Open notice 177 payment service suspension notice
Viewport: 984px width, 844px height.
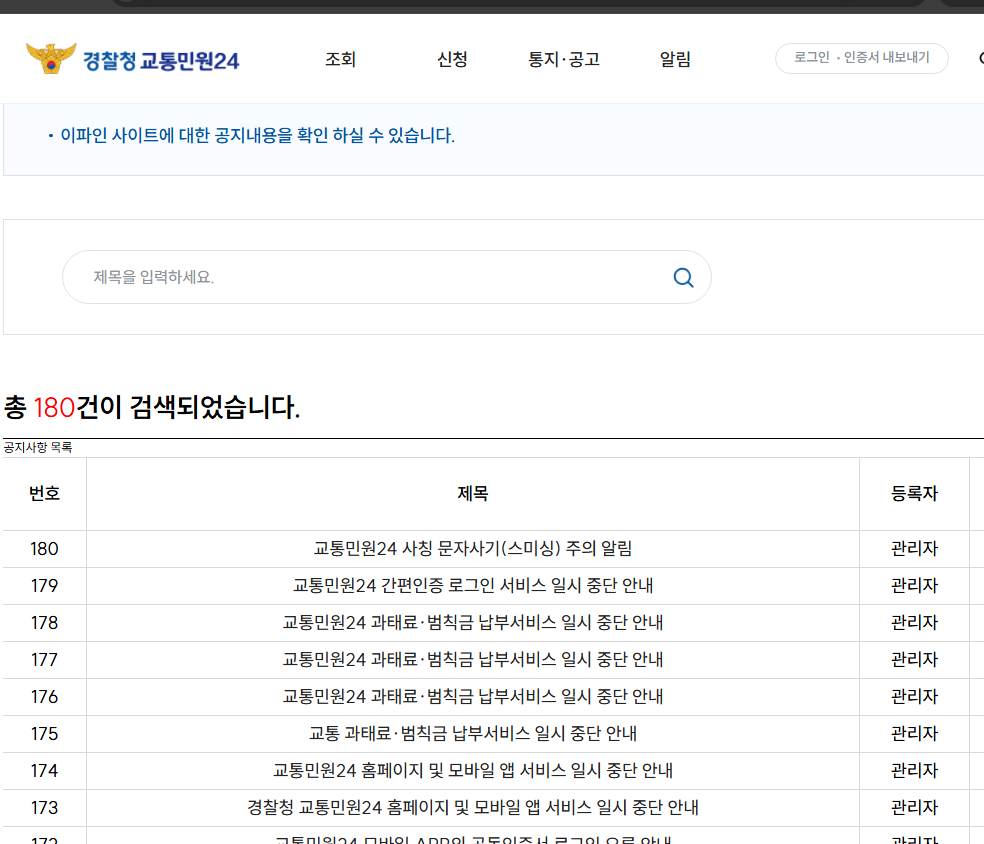click(x=472, y=659)
